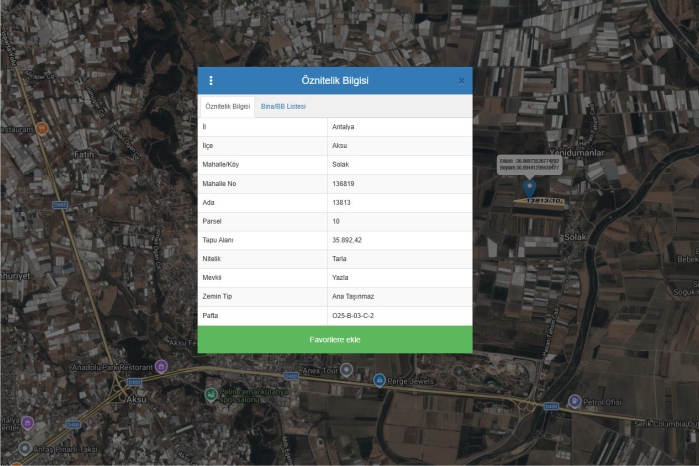Click the coordinates tooltip above the pin
Viewport: 699px width, 466px height.
529,165
